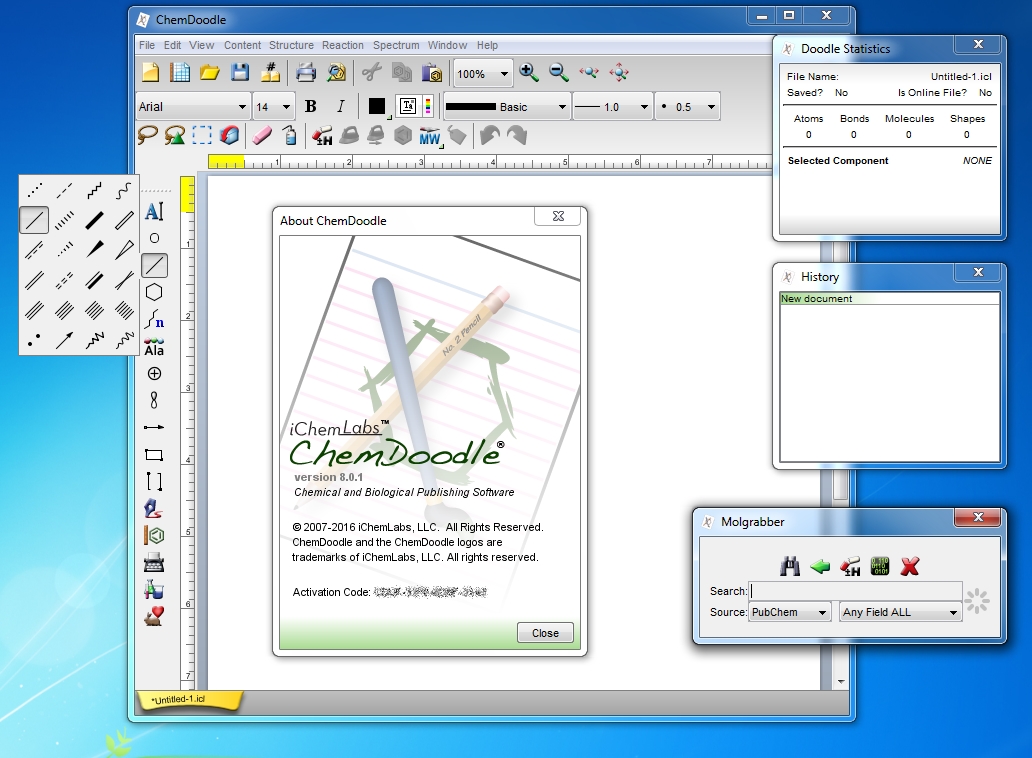Select the arrow shape tool
Viewport: 1032px width, 758px height.
(154, 428)
